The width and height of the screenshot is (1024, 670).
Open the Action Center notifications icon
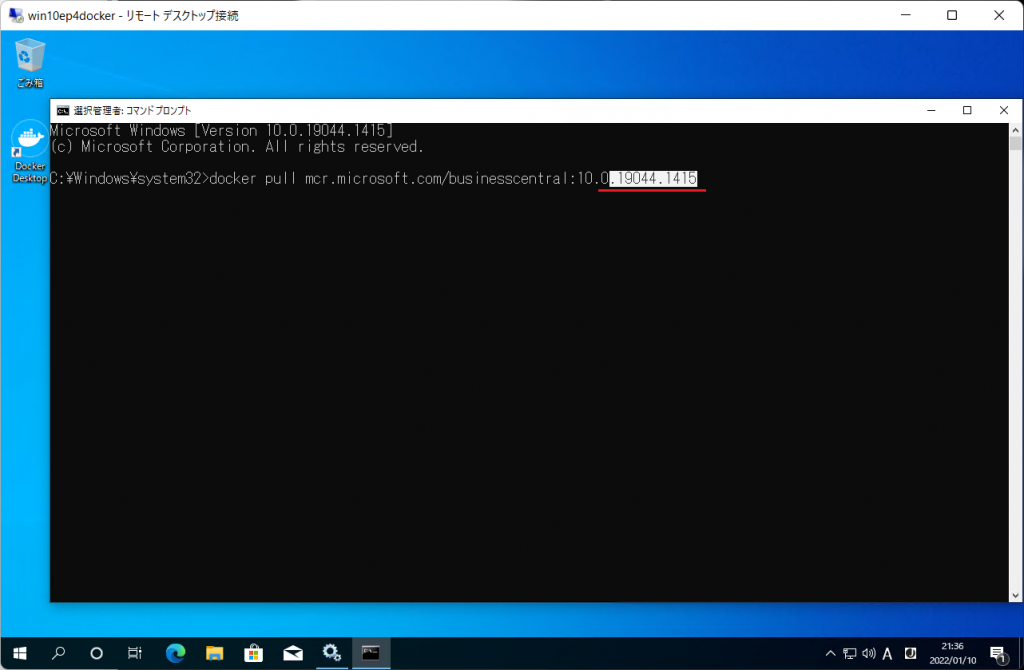click(x=998, y=654)
